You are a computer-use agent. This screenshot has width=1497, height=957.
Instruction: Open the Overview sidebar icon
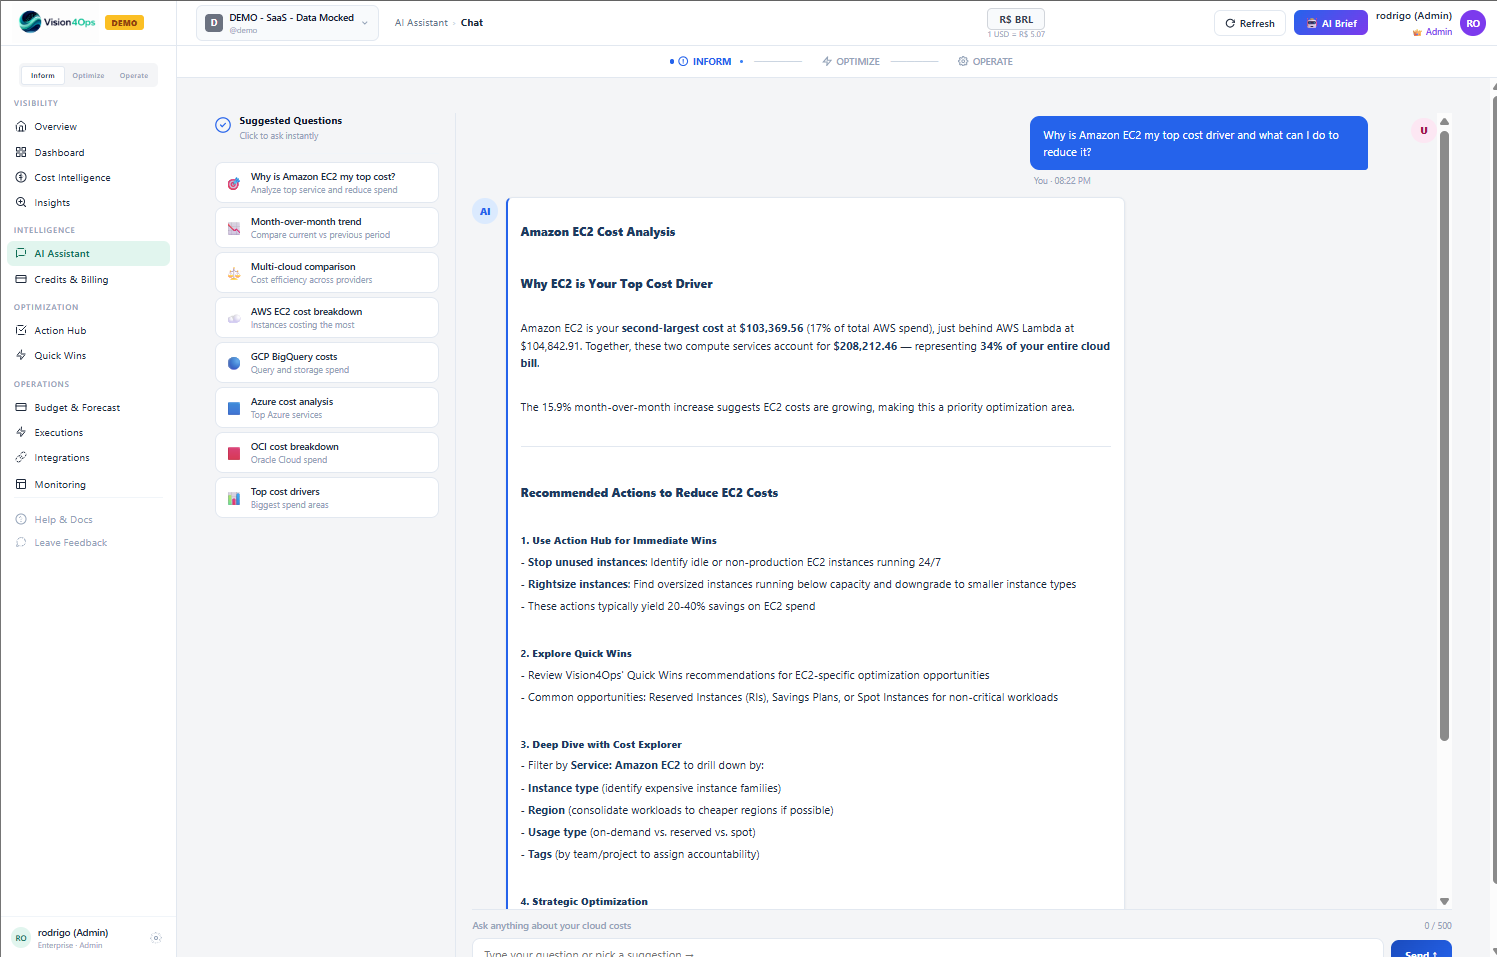[x=21, y=127]
